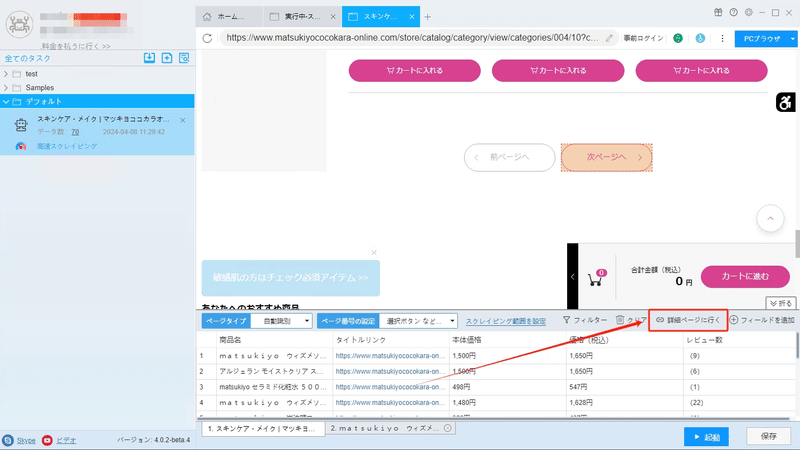800x450 pixels.
Task: Click the accessibility wheelchair icon
Action: click(x=785, y=102)
